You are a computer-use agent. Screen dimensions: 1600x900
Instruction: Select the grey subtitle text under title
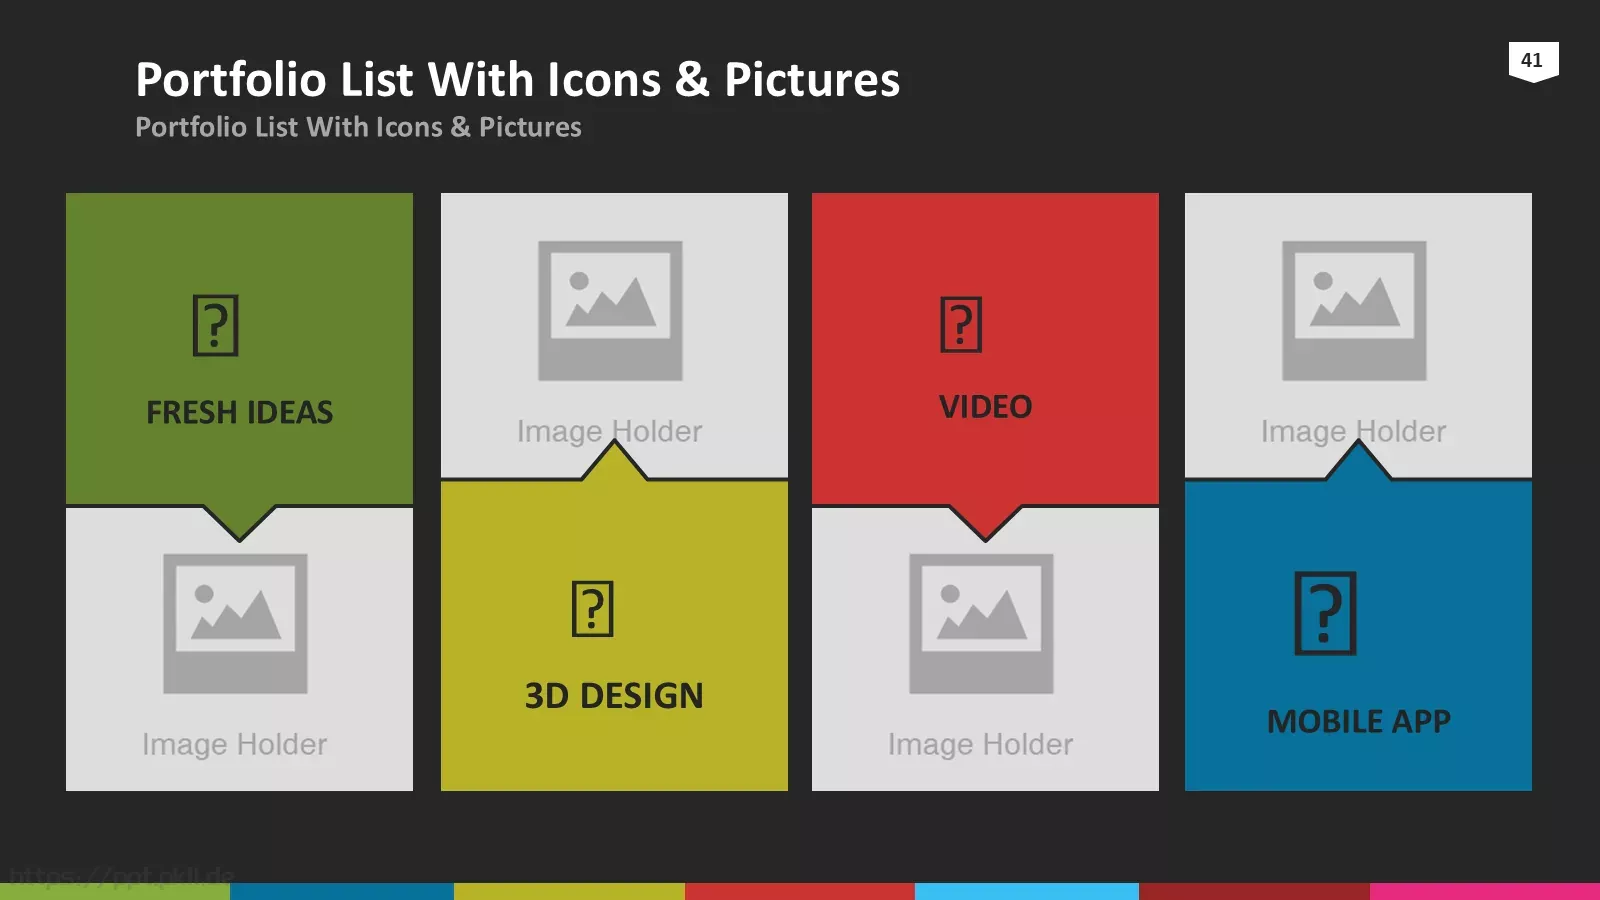pyautogui.click(x=358, y=127)
